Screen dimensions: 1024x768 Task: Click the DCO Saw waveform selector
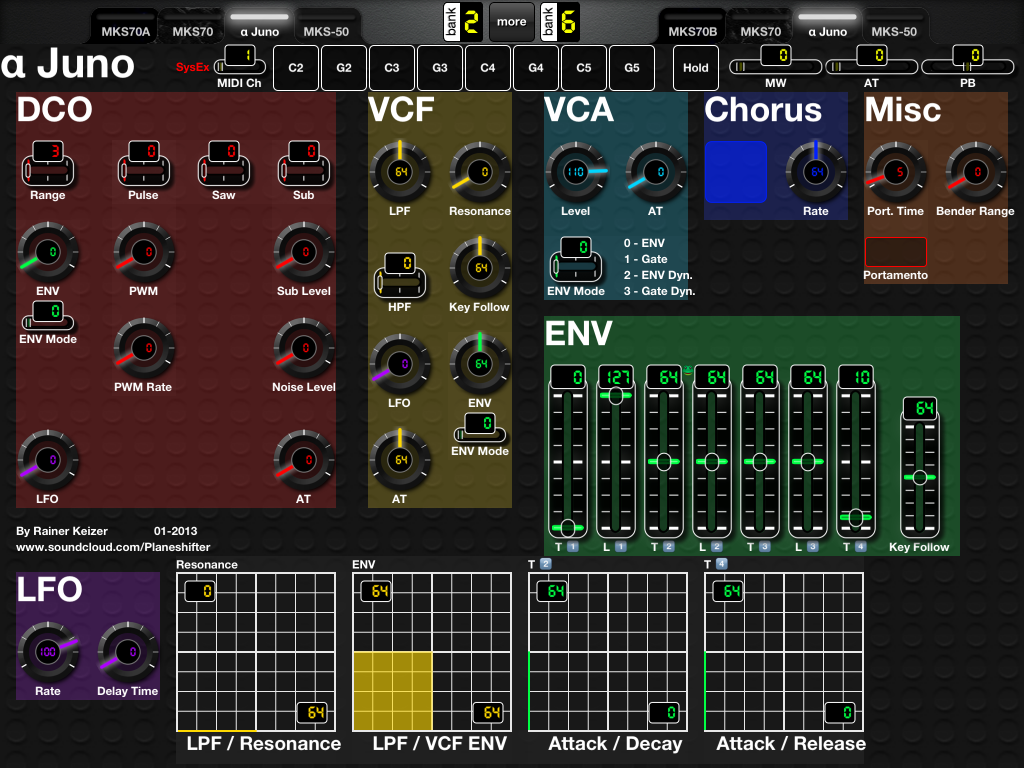point(224,163)
